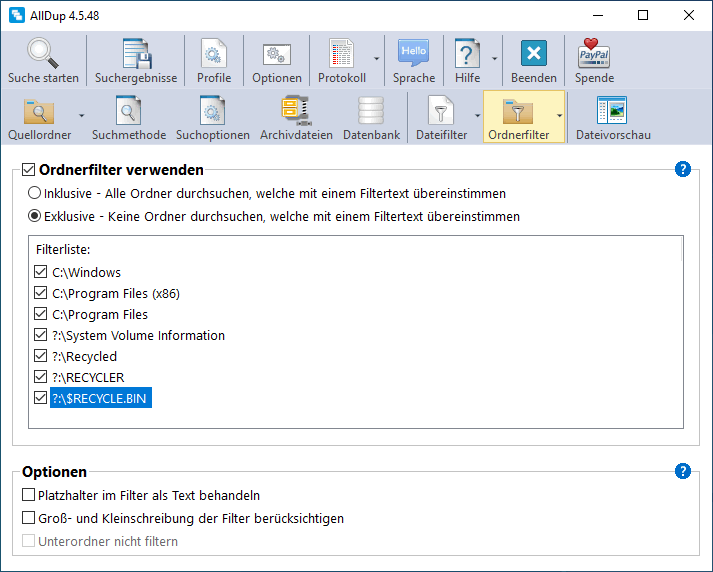The image size is (713, 572).
Task: Click the Sprache Hello icon
Action: tap(413, 53)
